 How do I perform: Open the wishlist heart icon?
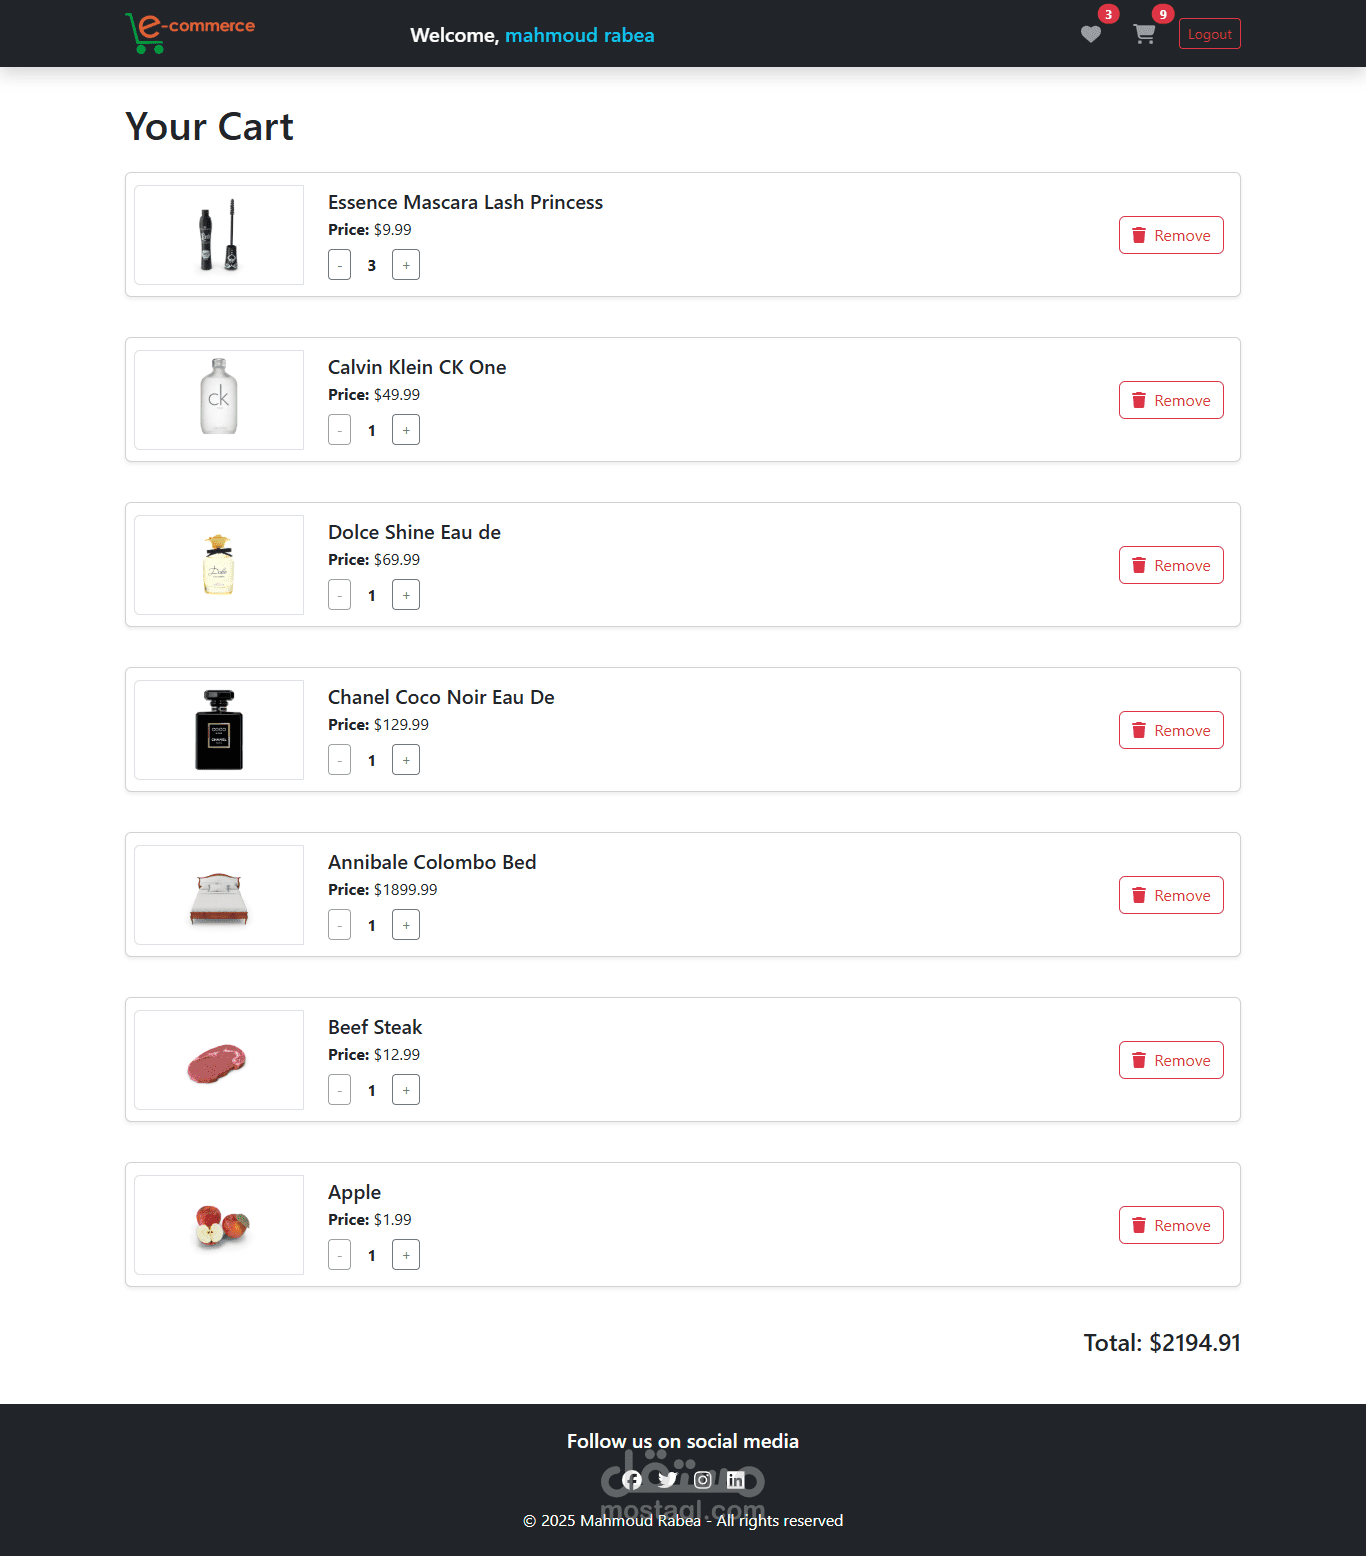coord(1091,35)
